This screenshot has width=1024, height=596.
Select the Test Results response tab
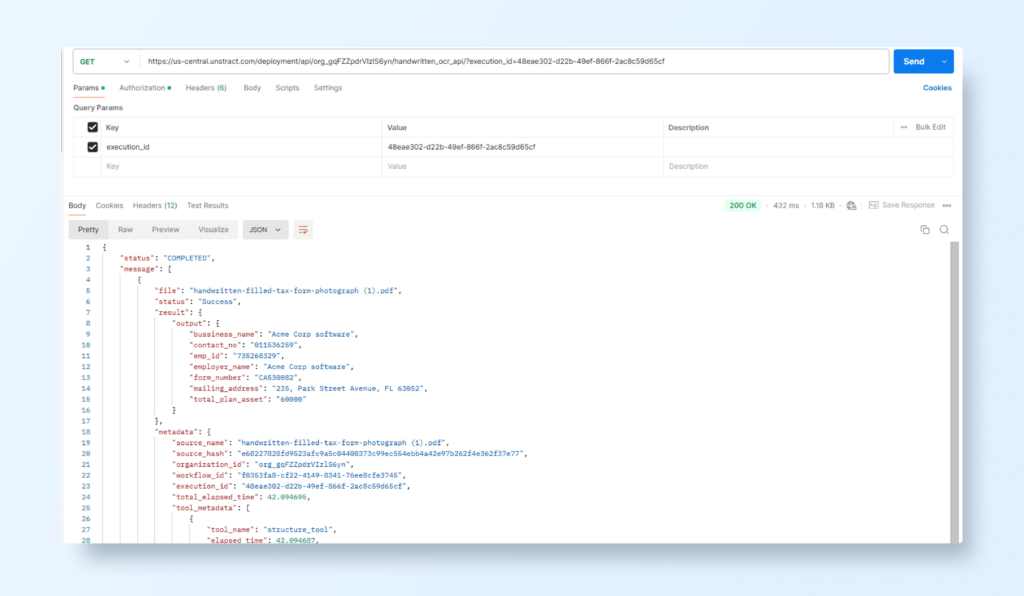207,206
